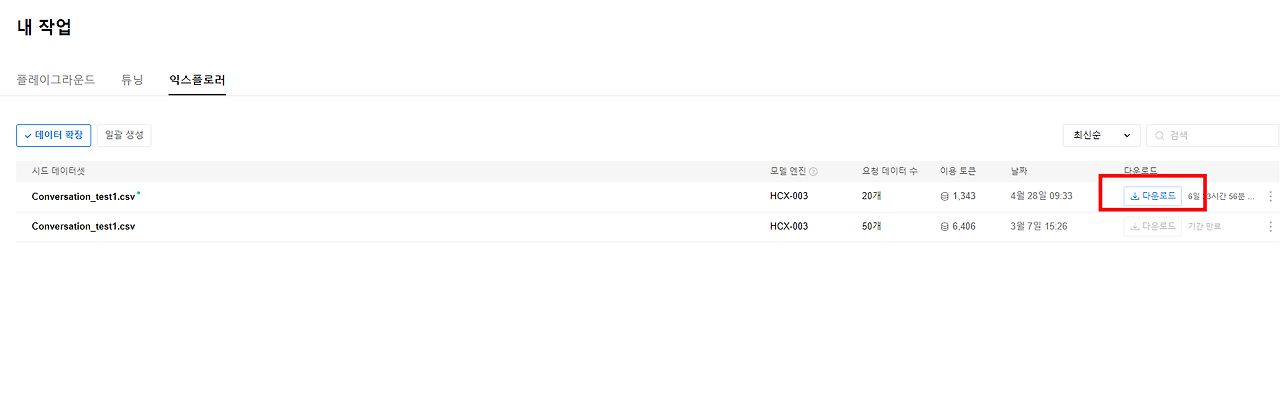
Task: Click the magnifier icon in the search box
Action: pos(1160,135)
